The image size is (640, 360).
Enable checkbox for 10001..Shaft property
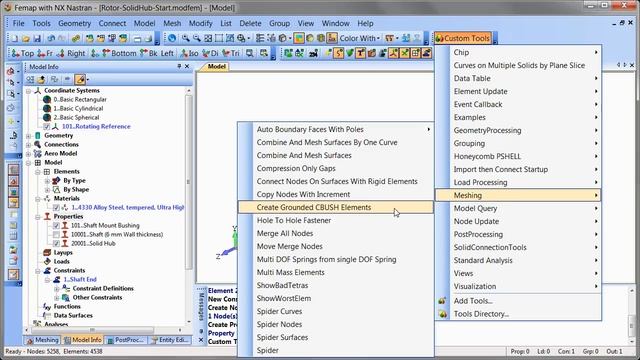click(56, 235)
